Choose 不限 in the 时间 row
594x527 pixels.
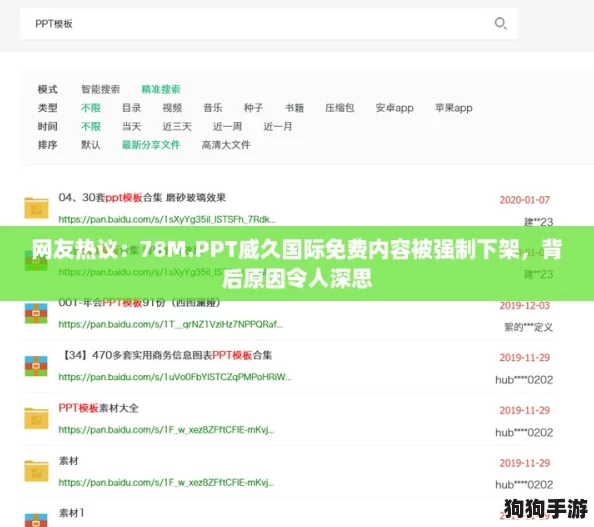(x=91, y=126)
